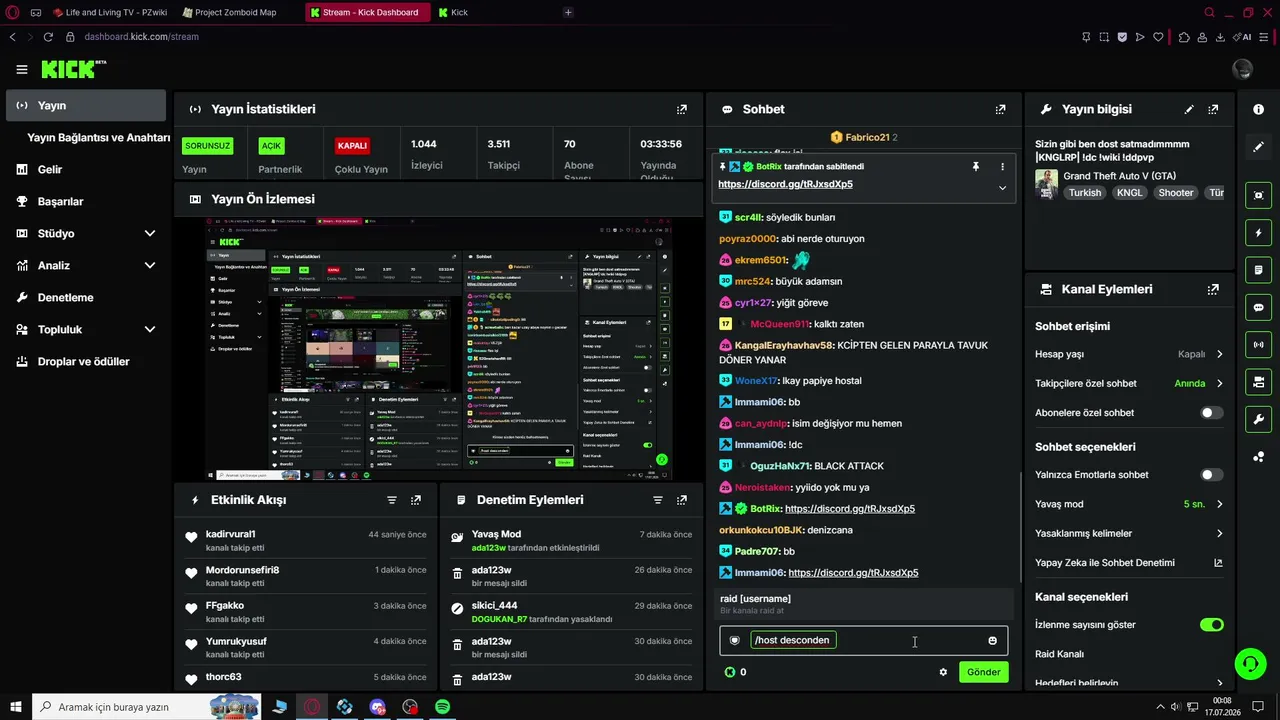Open filter menu in Etkinlik Akışı
This screenshot has width=1280, height=720.
pos(392,500)
